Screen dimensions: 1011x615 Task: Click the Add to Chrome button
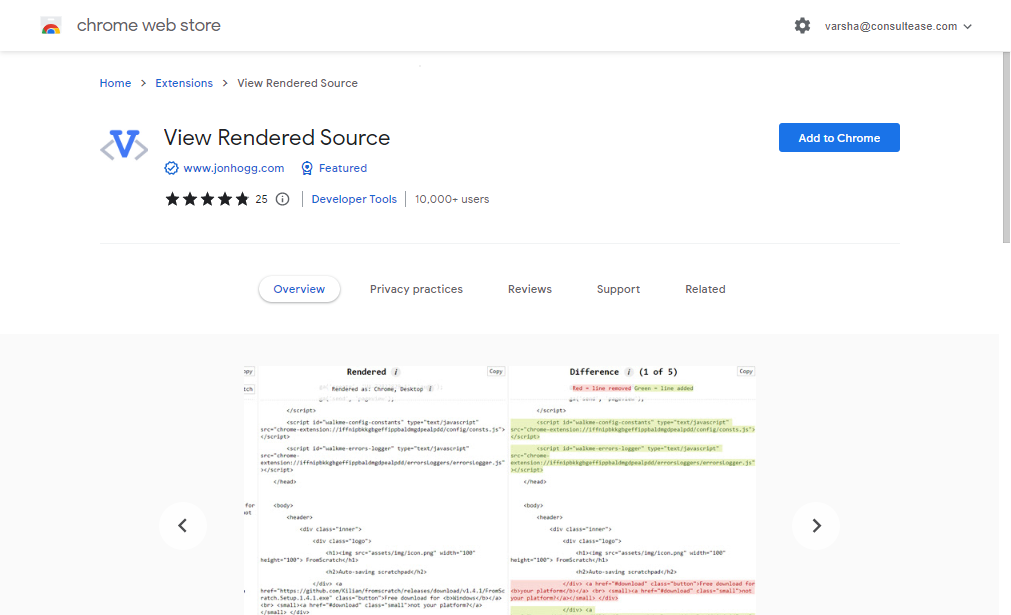(x=839, y=138)
